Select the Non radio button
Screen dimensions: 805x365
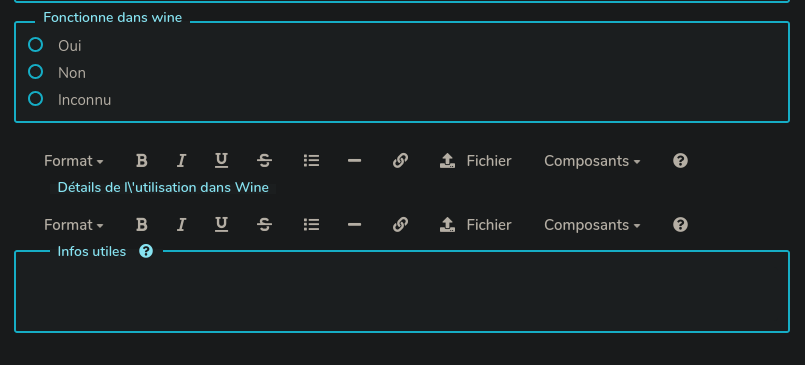point(35,72)
